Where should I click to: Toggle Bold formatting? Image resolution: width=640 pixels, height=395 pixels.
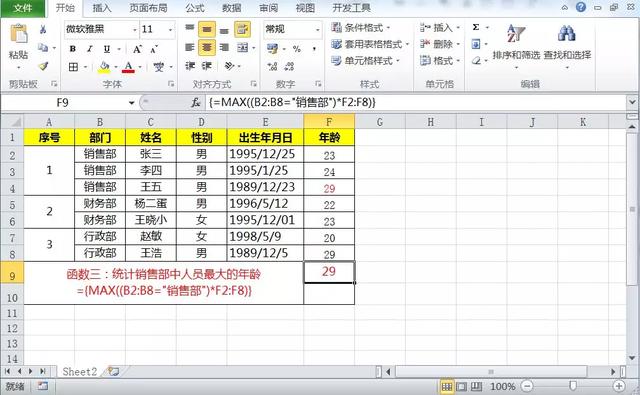pos(73,49)
